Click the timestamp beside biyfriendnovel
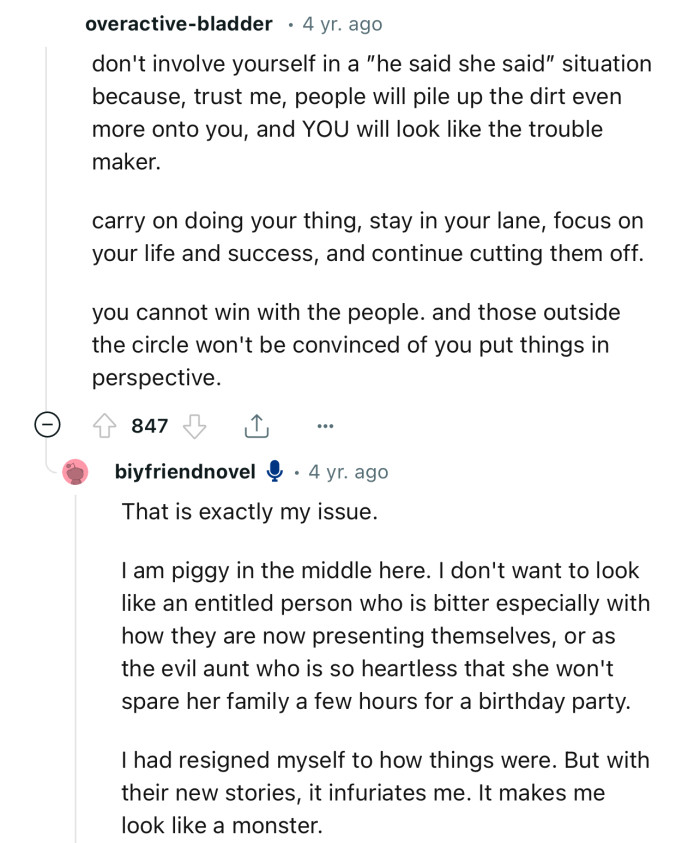 348,472
